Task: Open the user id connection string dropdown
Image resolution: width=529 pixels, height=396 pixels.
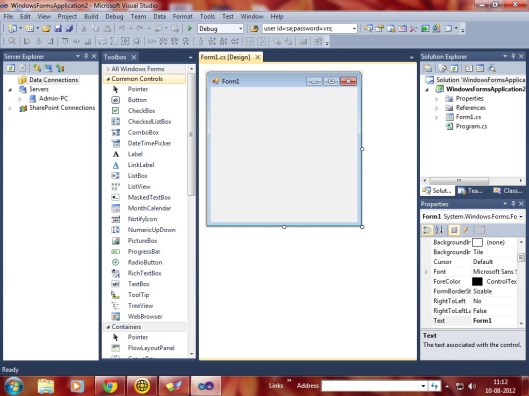Action: point(354,29)
